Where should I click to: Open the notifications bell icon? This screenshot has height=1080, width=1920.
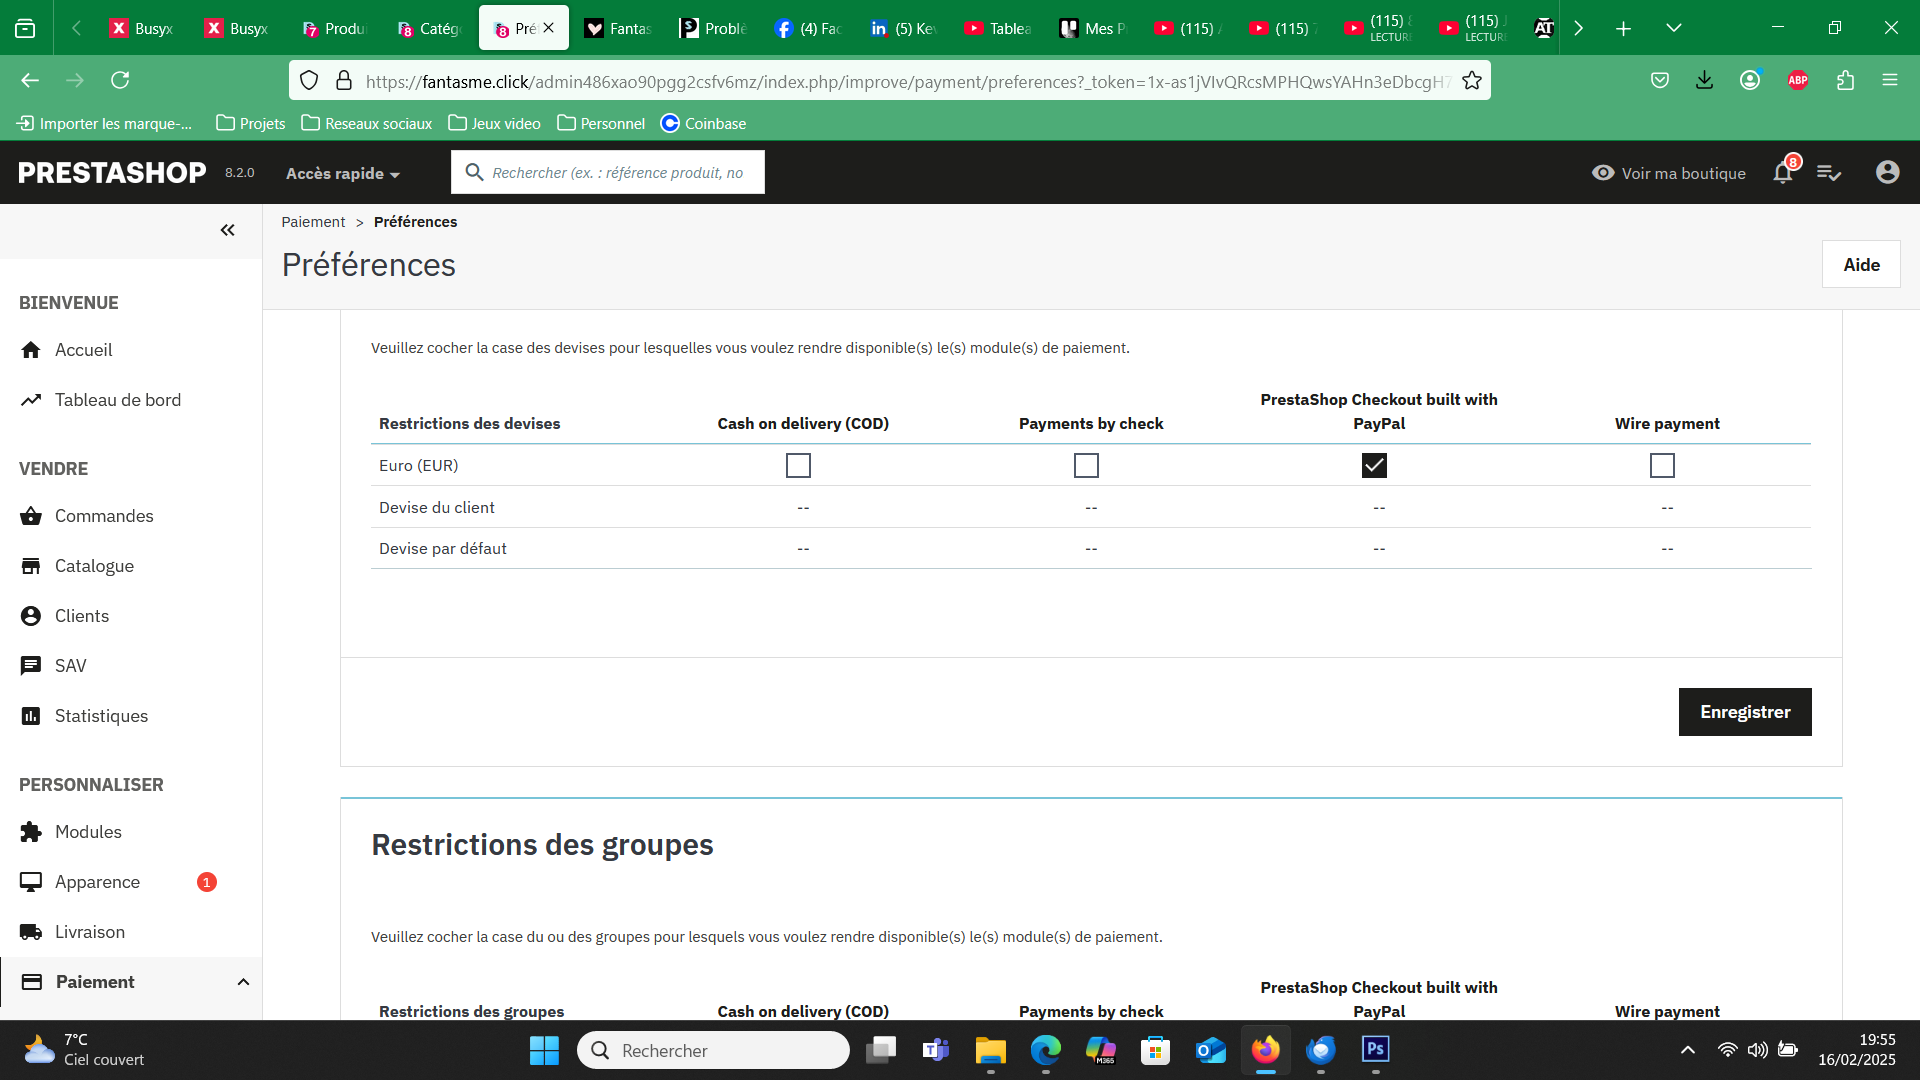point(1783,172)
